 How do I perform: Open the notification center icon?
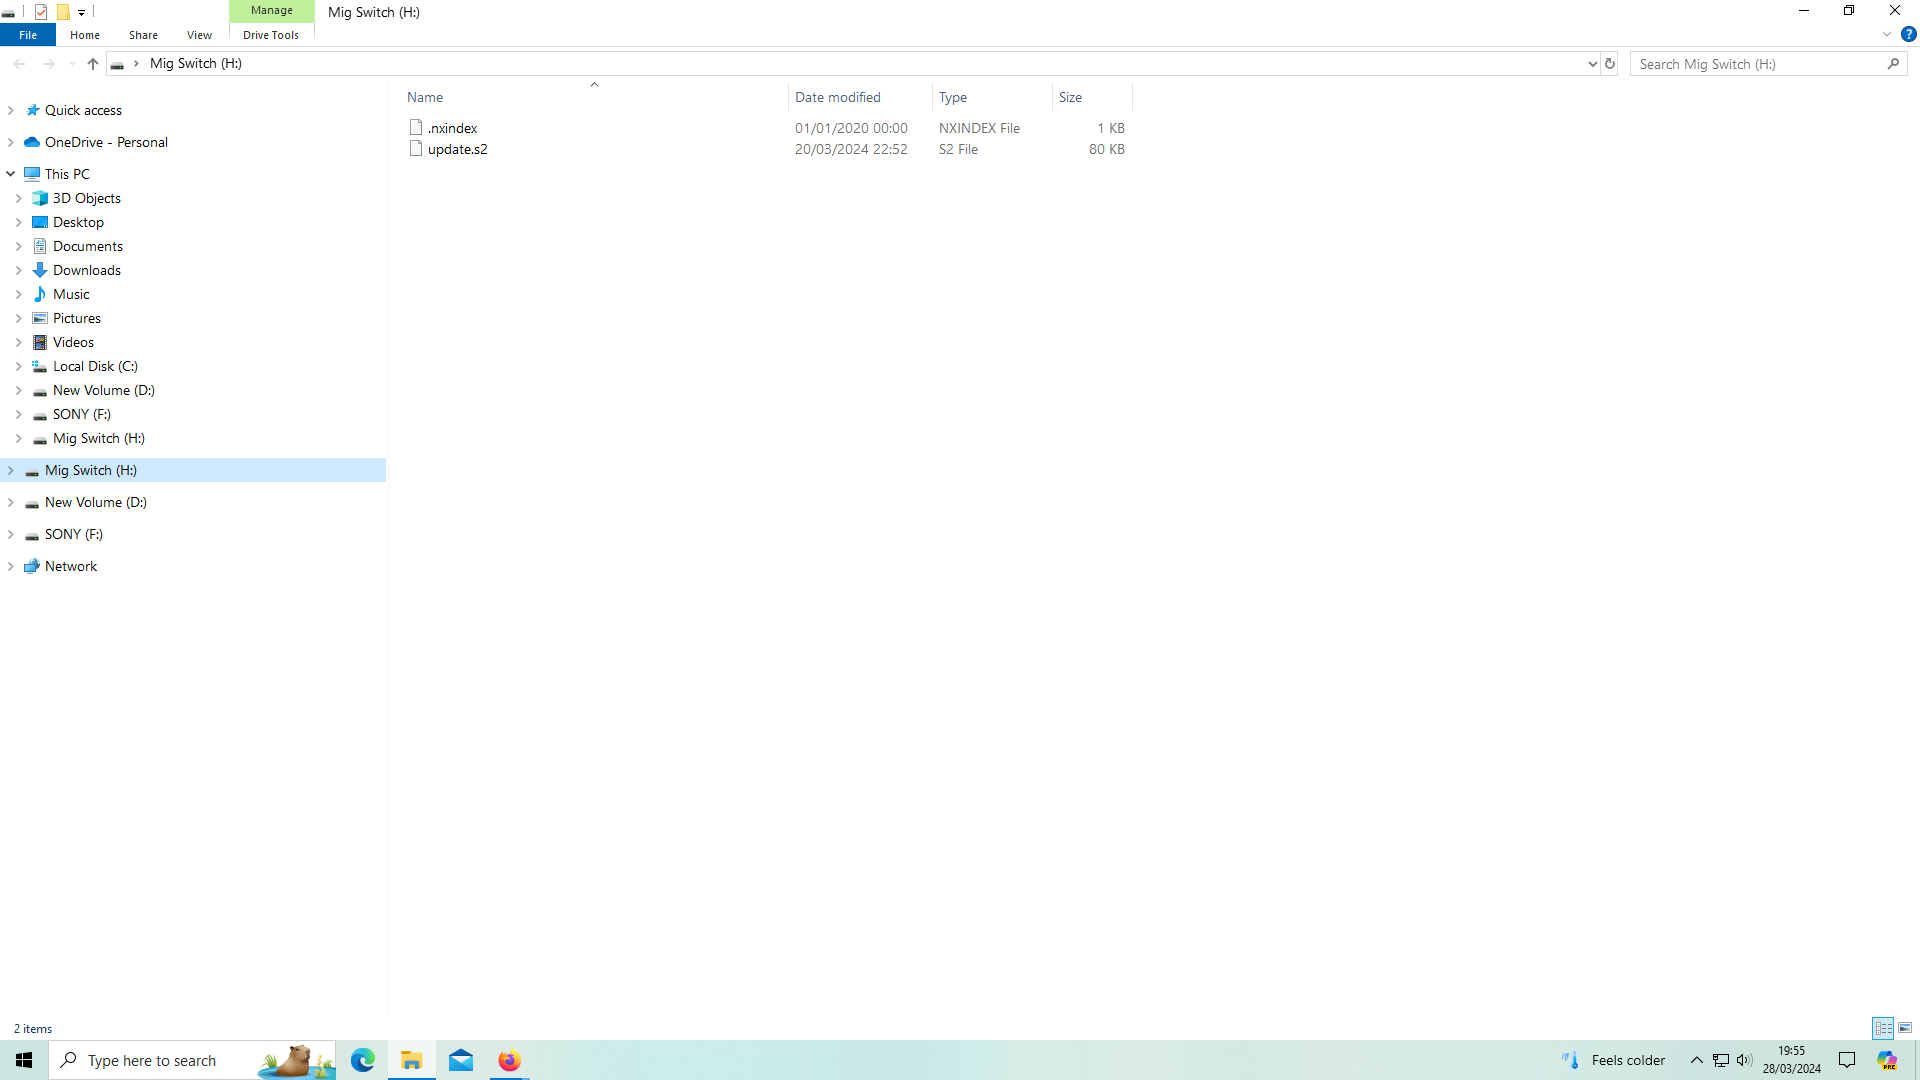(1847, 1060)
